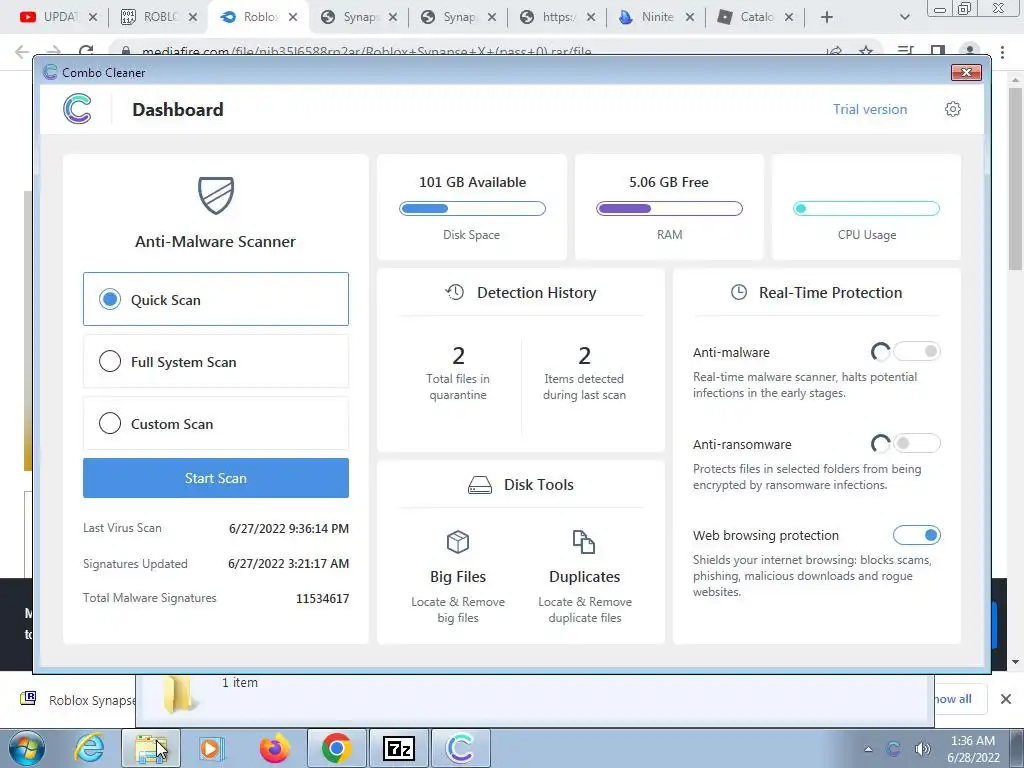Close the Catalo tab

pyautogui.click(x=789, y=17)
